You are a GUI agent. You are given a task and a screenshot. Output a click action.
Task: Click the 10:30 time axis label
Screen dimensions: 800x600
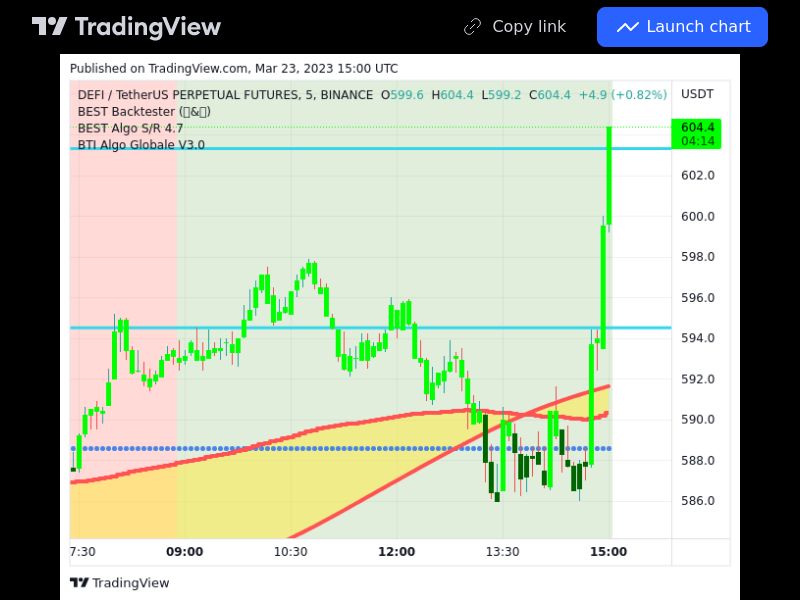291,552
